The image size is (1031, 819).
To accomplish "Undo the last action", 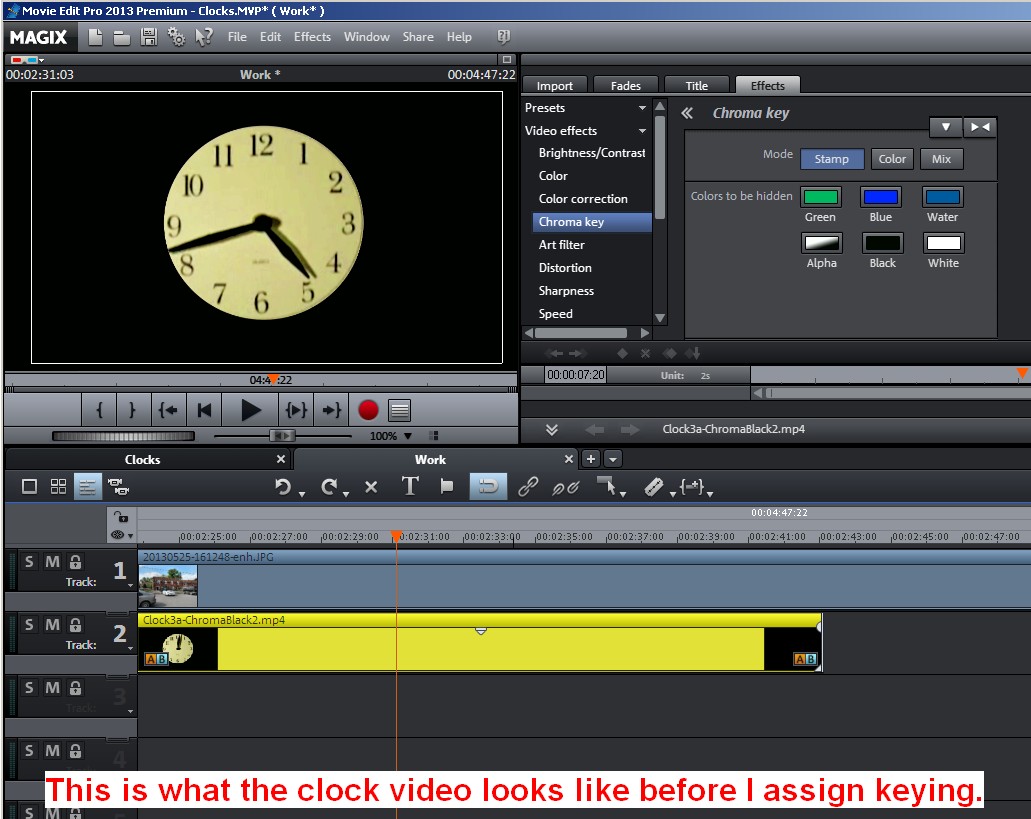I will pyautogui.click(x=283, y=487).
